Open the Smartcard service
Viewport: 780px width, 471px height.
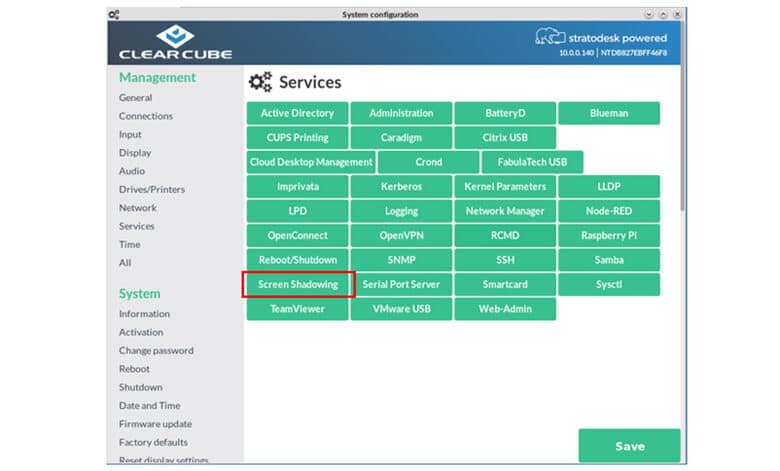(x=505, y=284)
